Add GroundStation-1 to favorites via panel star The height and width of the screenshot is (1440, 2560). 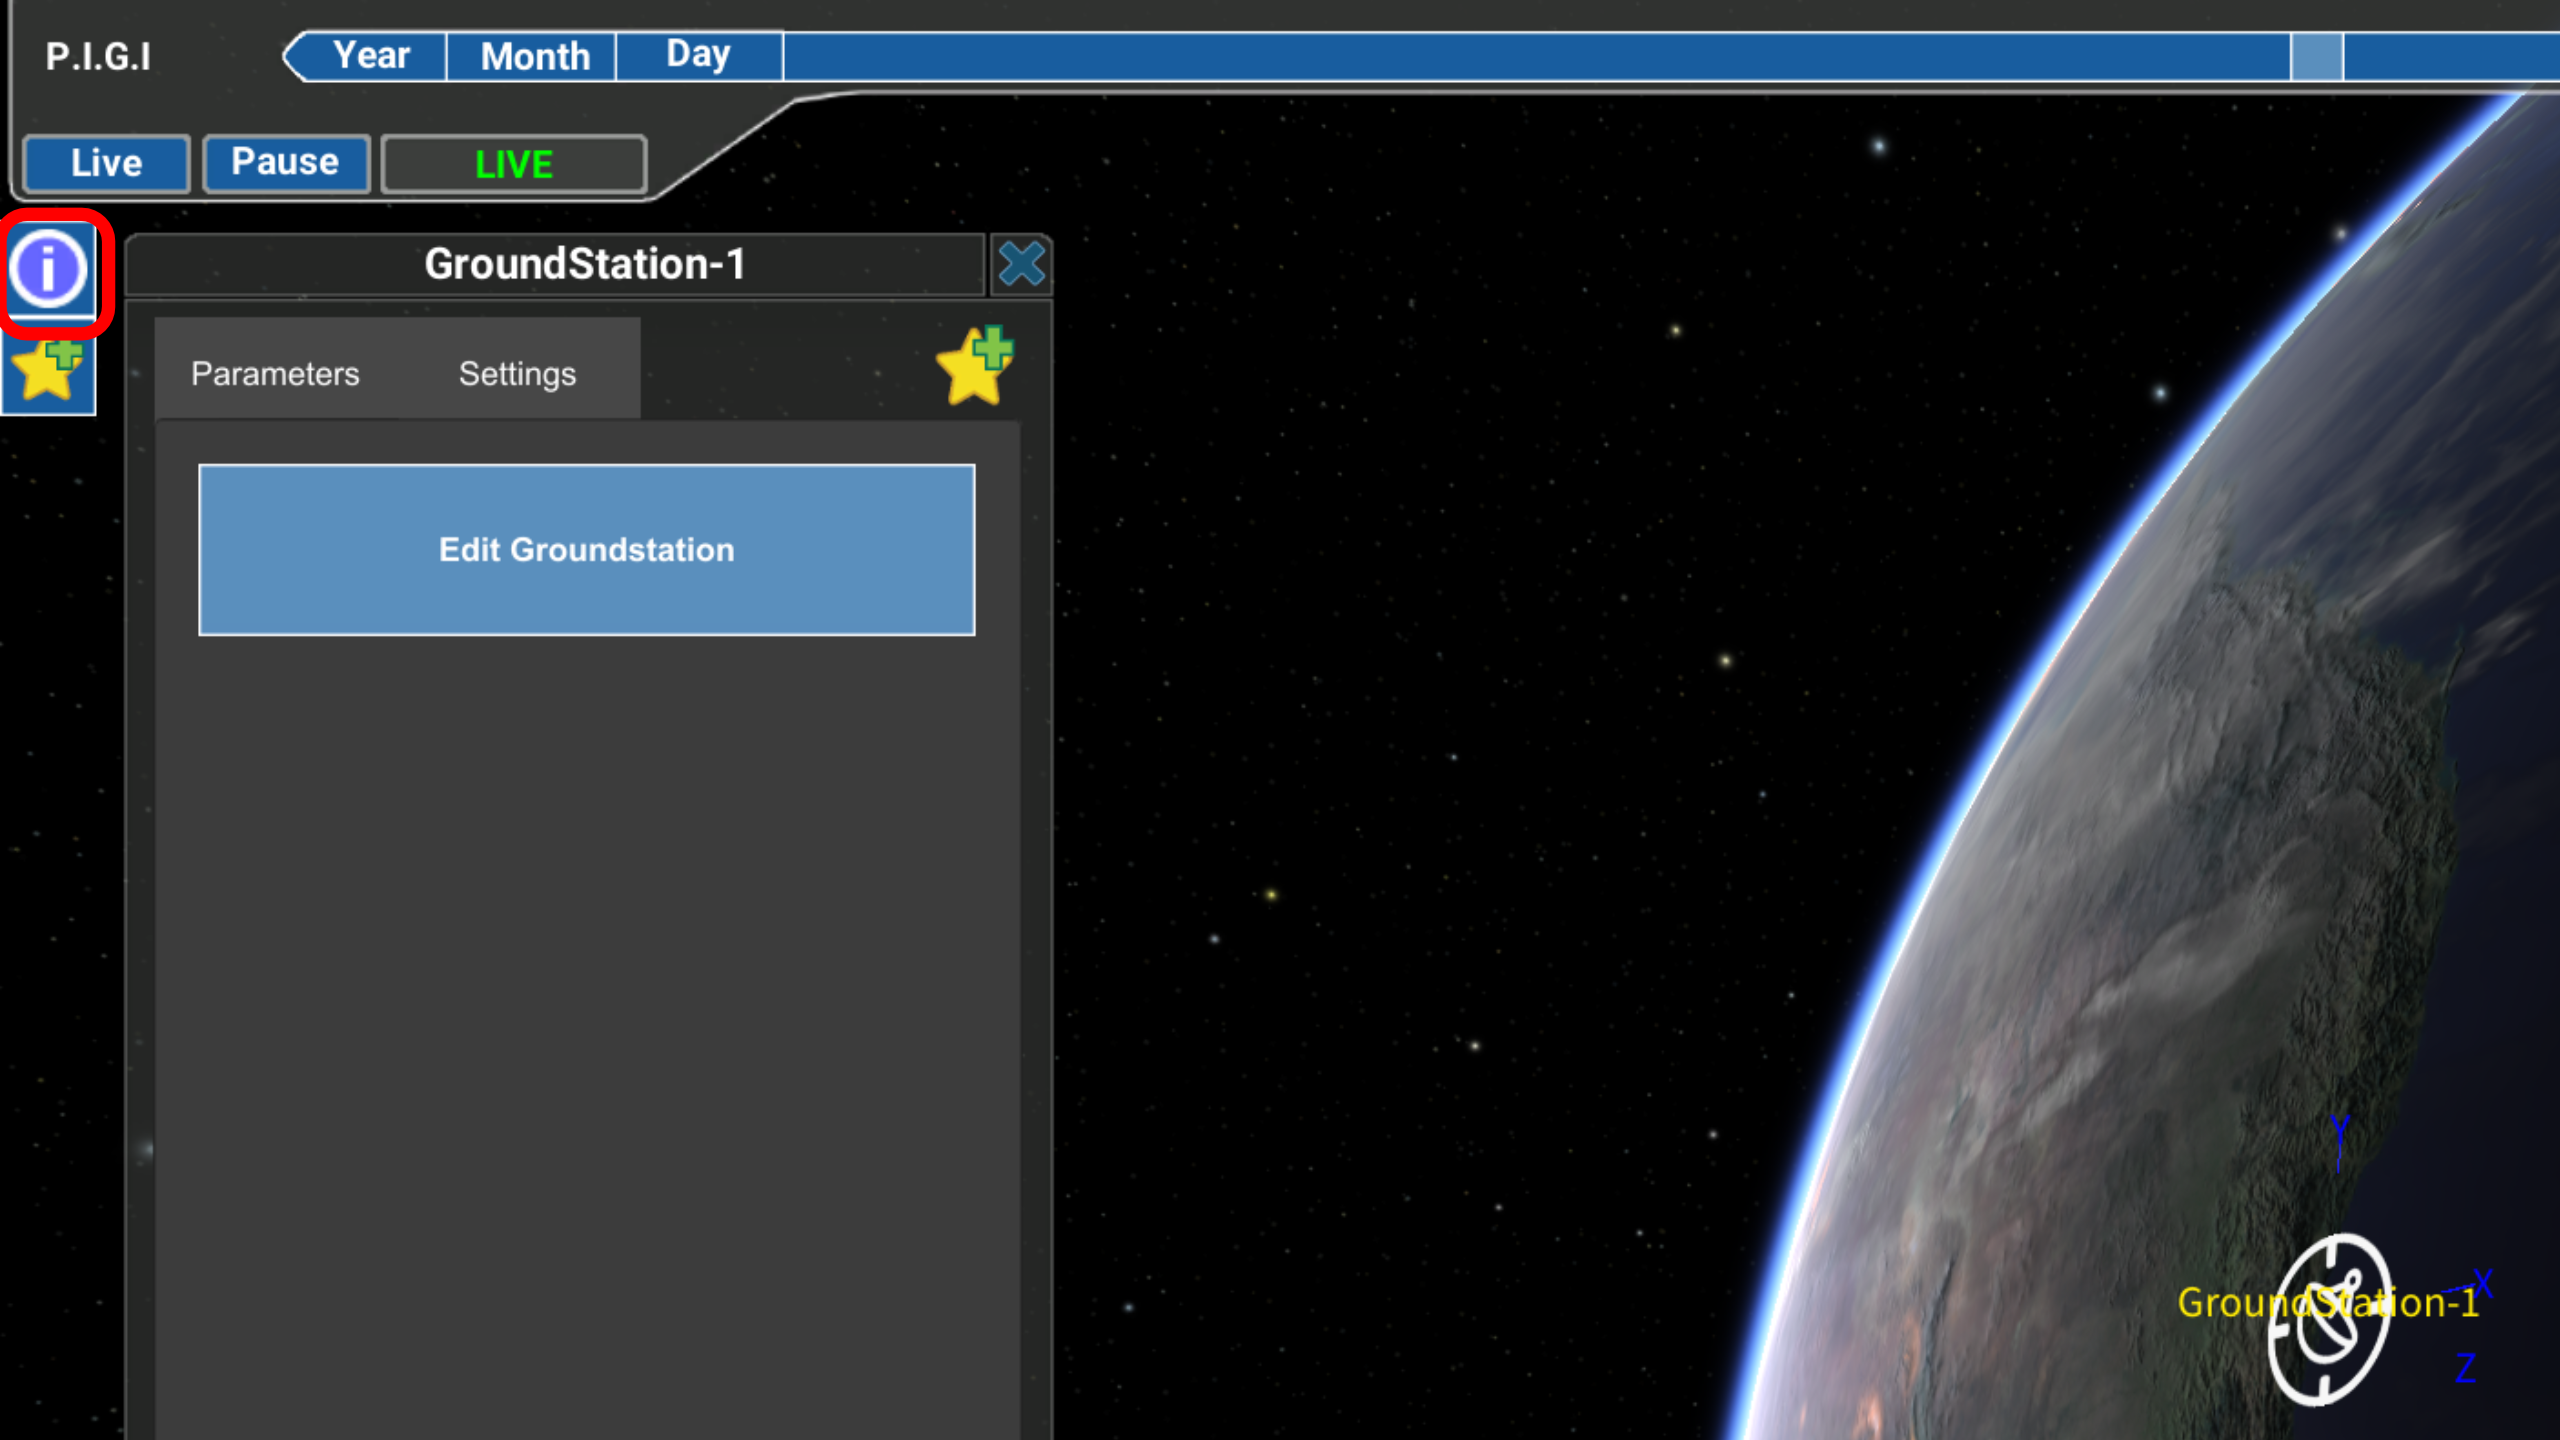point(975,366)
